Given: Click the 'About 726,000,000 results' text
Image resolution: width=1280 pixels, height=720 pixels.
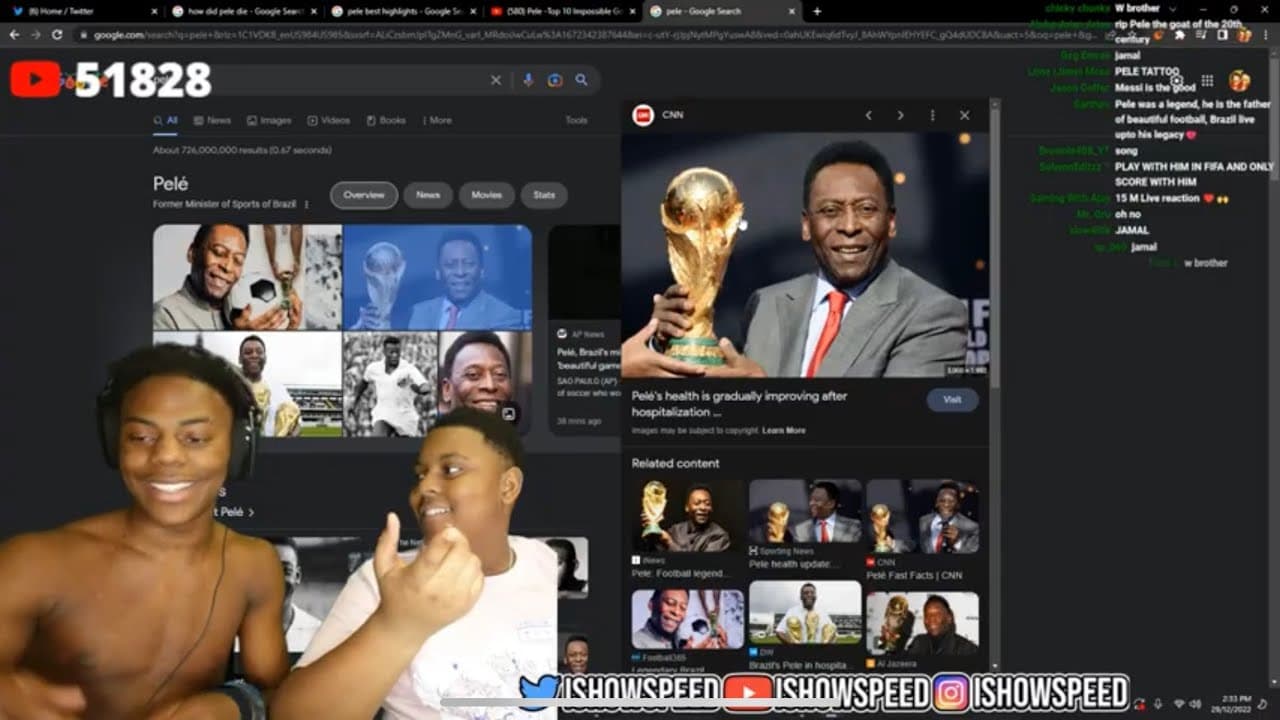Looking at the screenshot, I should point(242,150).
